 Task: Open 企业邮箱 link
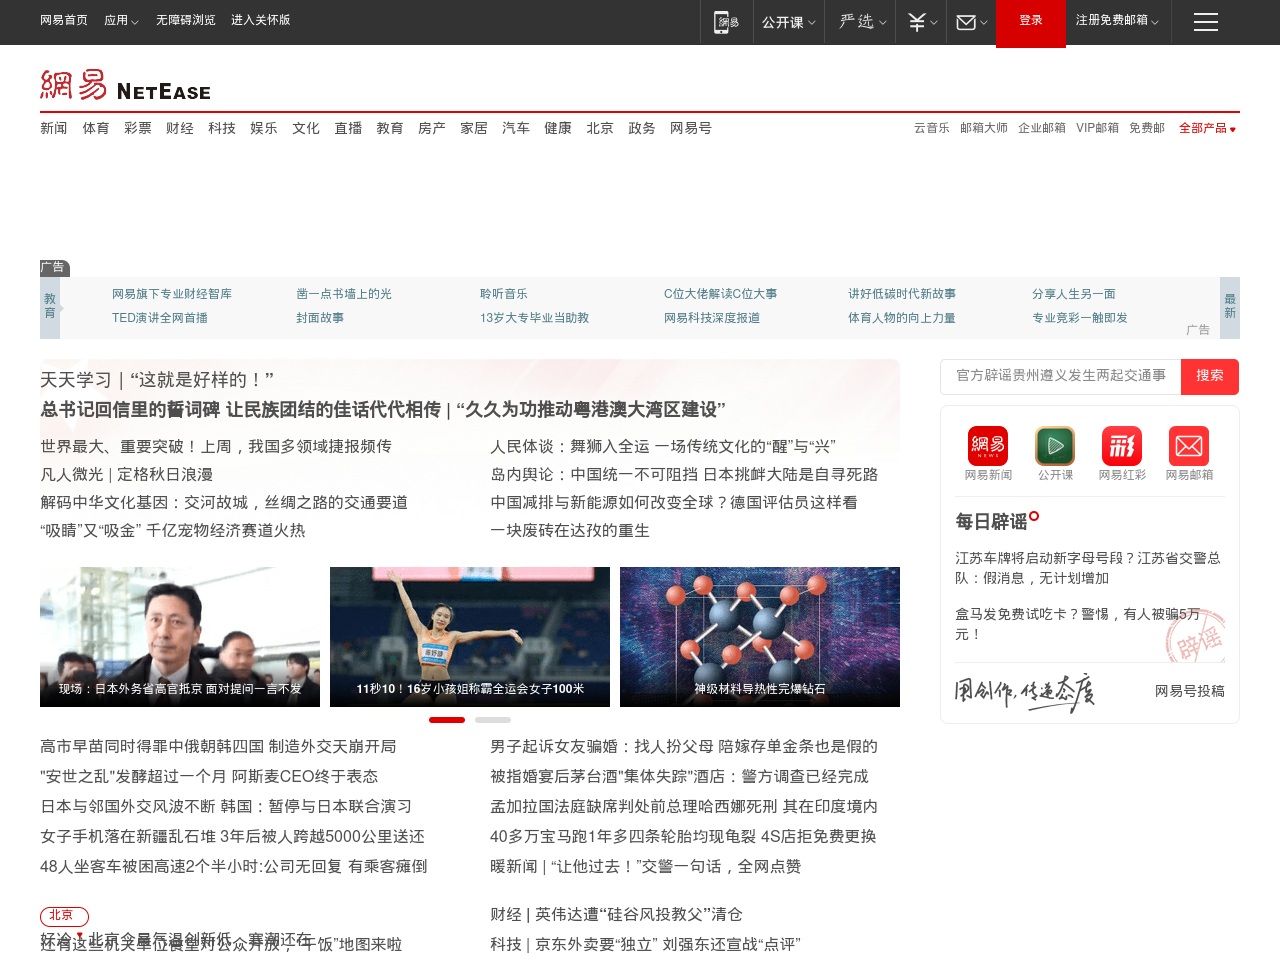1042,128
